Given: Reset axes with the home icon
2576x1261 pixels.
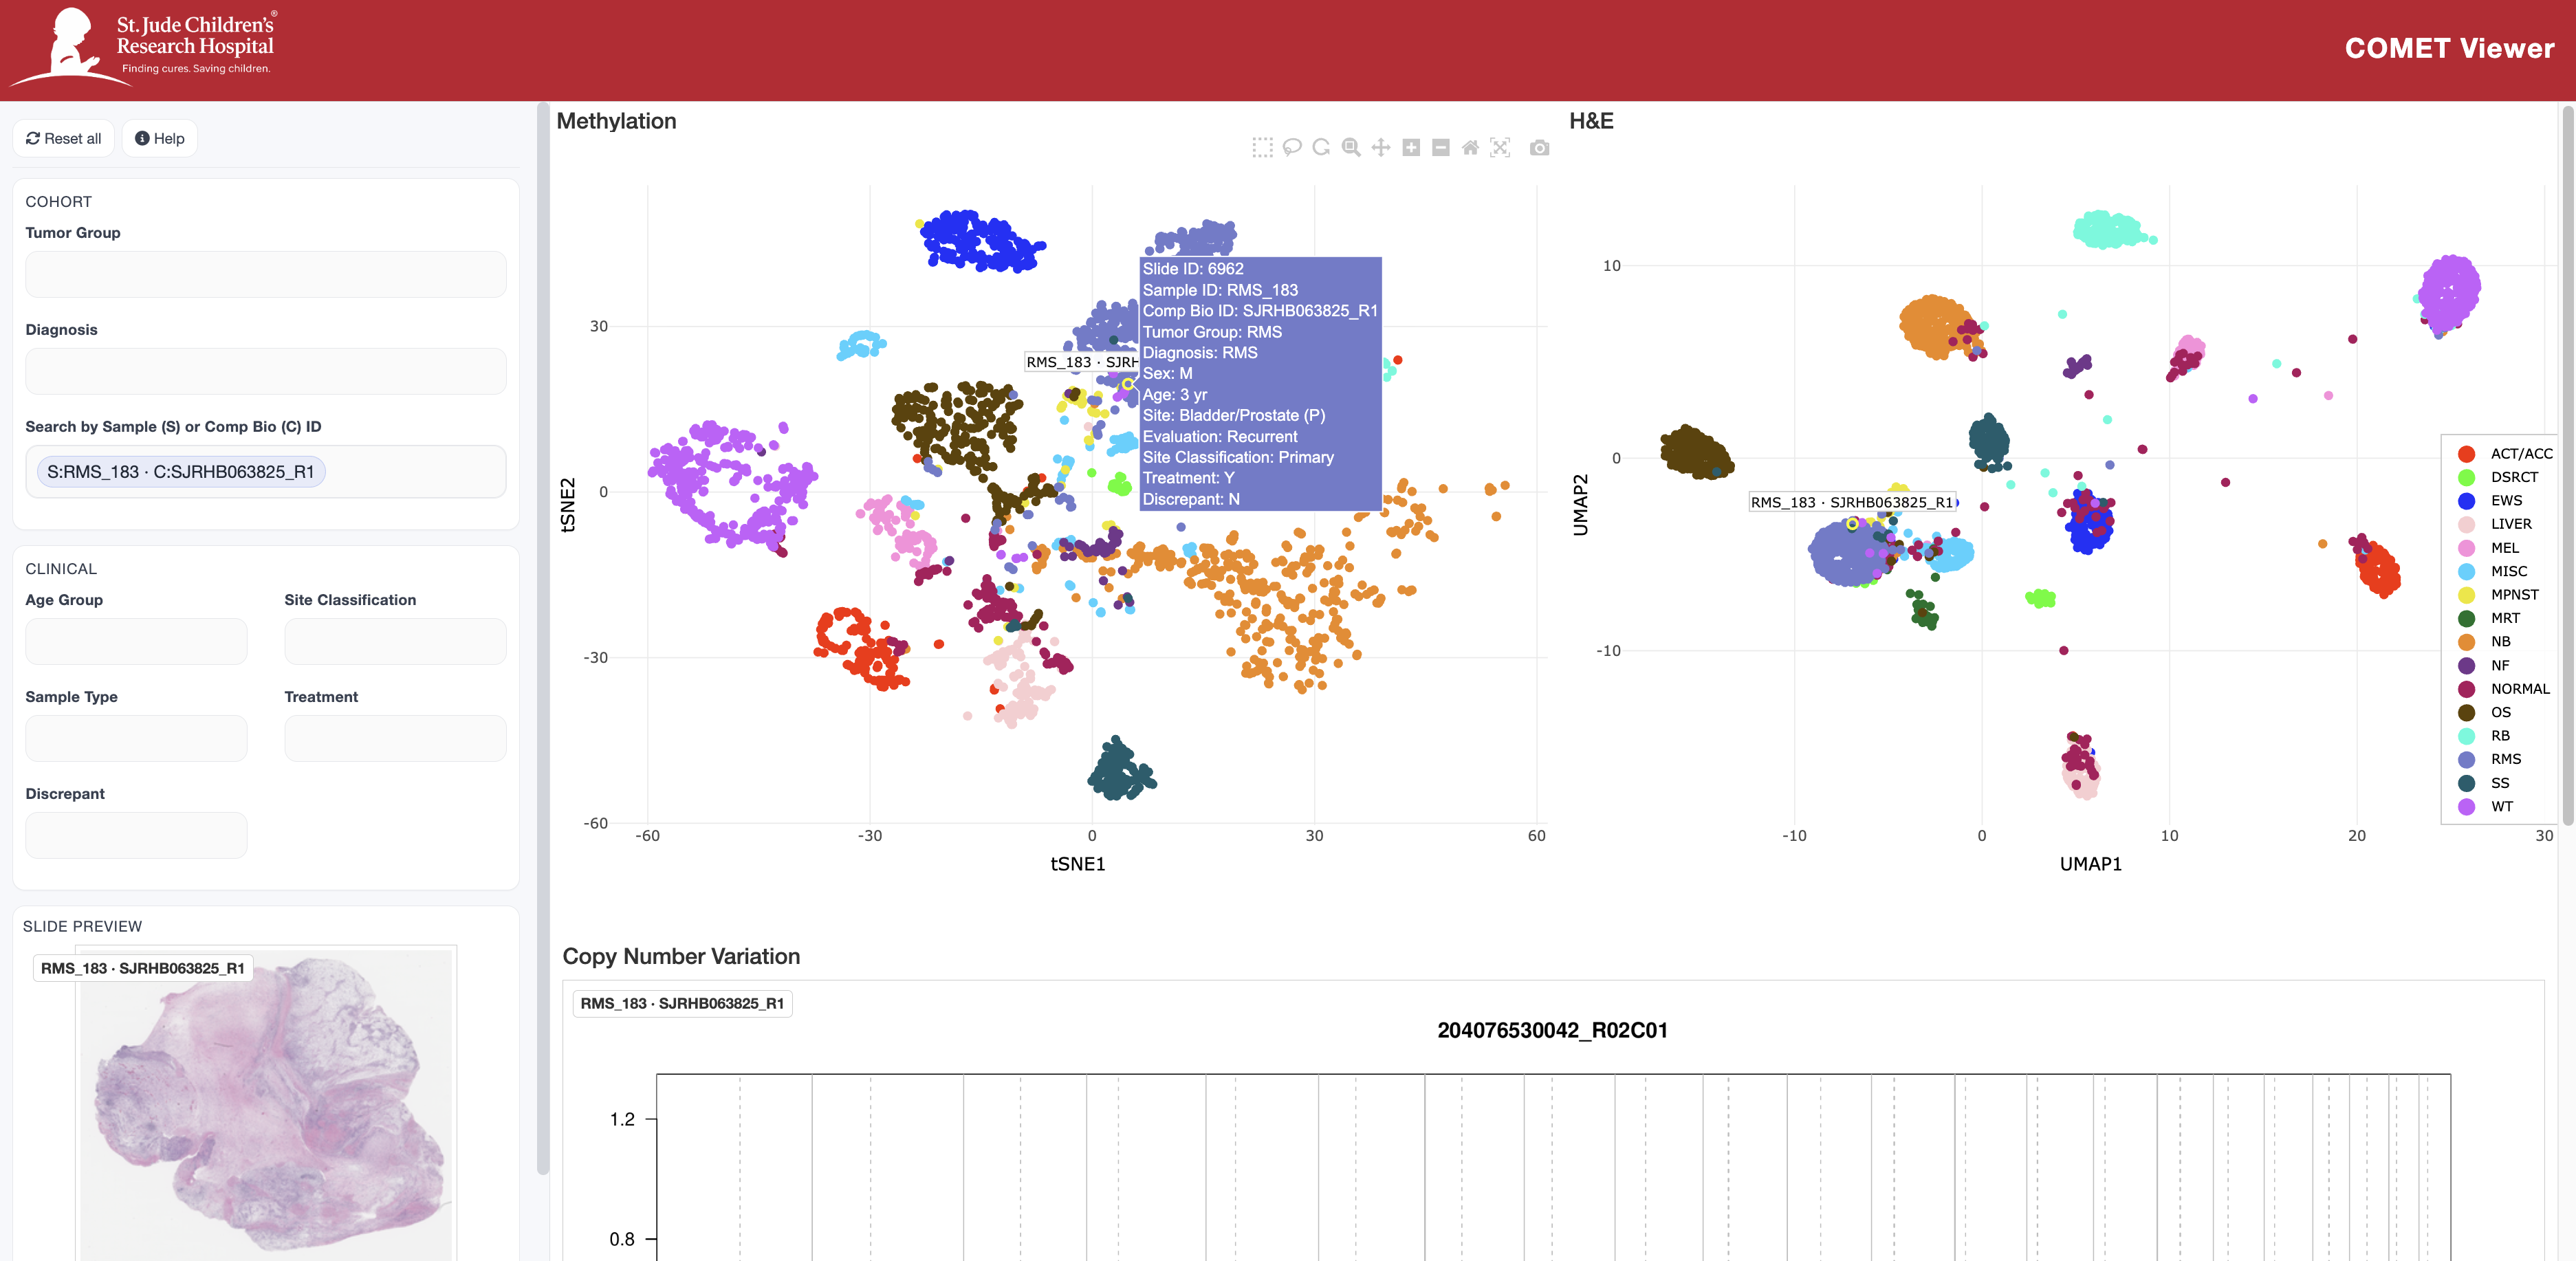Looking at the screenshot, I should (x=1470, y=148).
